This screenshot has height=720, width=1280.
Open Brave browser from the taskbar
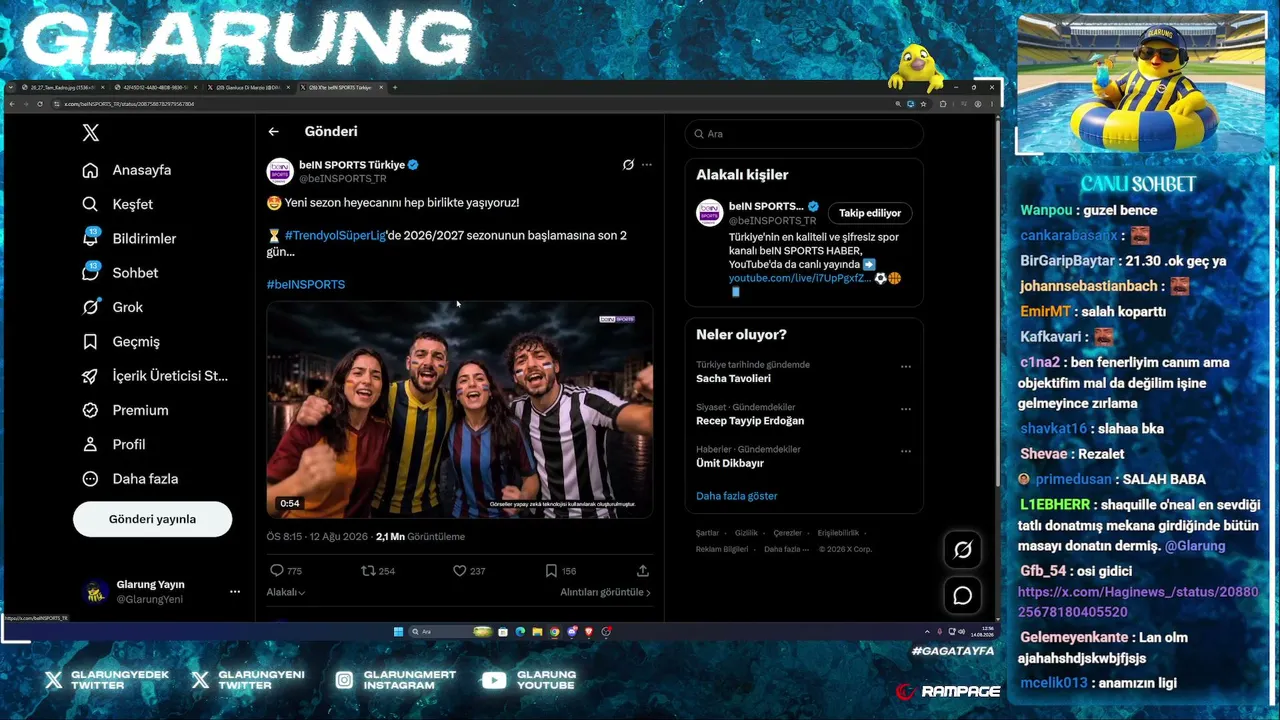[x=589, y=632]
